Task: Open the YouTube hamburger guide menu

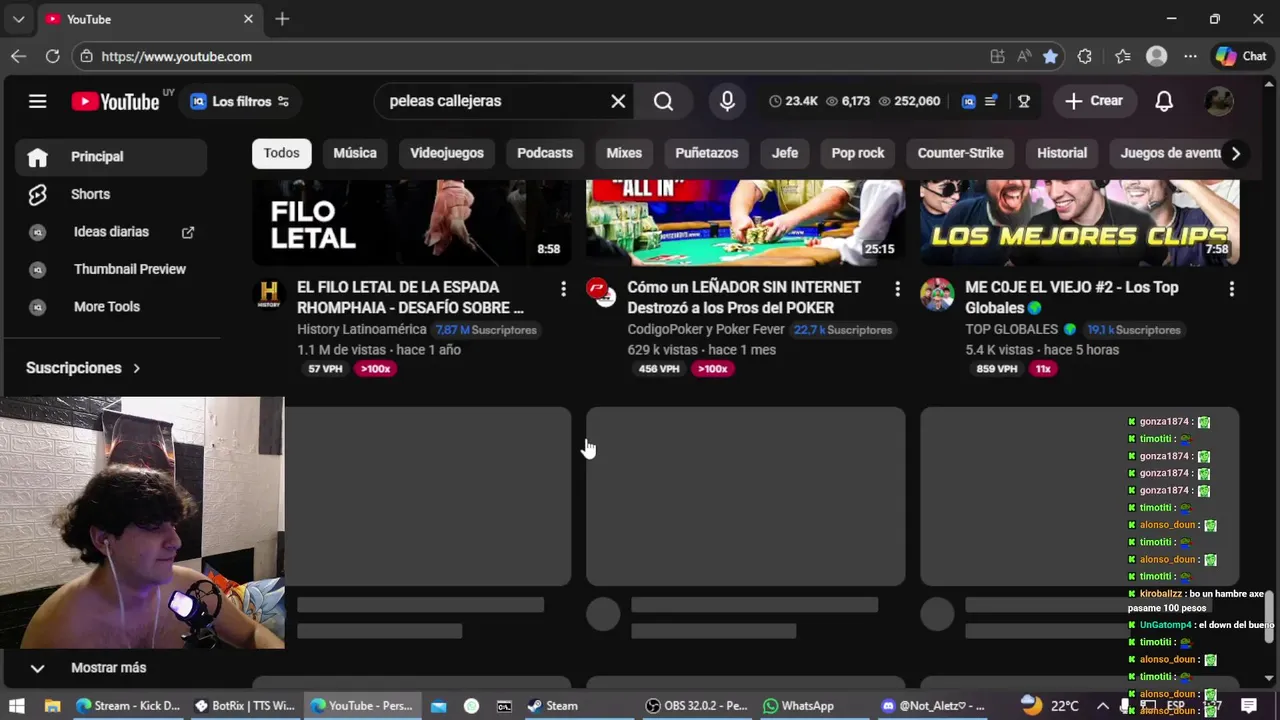Action: 37,101
